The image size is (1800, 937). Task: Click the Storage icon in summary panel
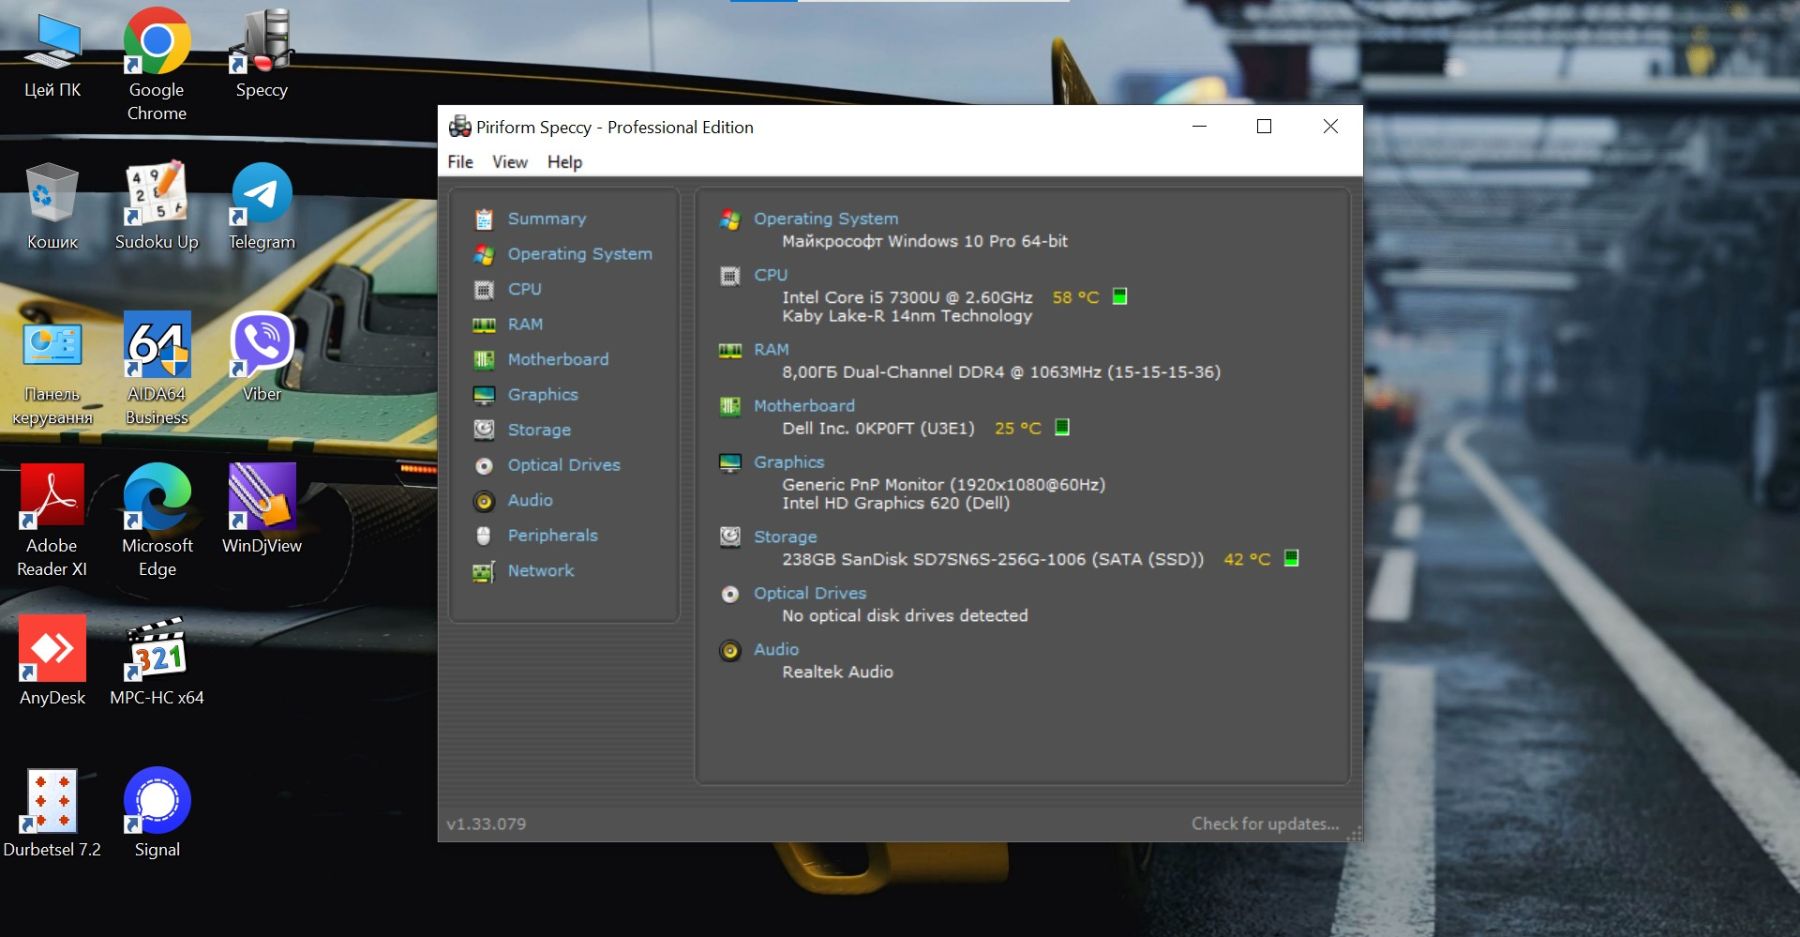(730, 537)
